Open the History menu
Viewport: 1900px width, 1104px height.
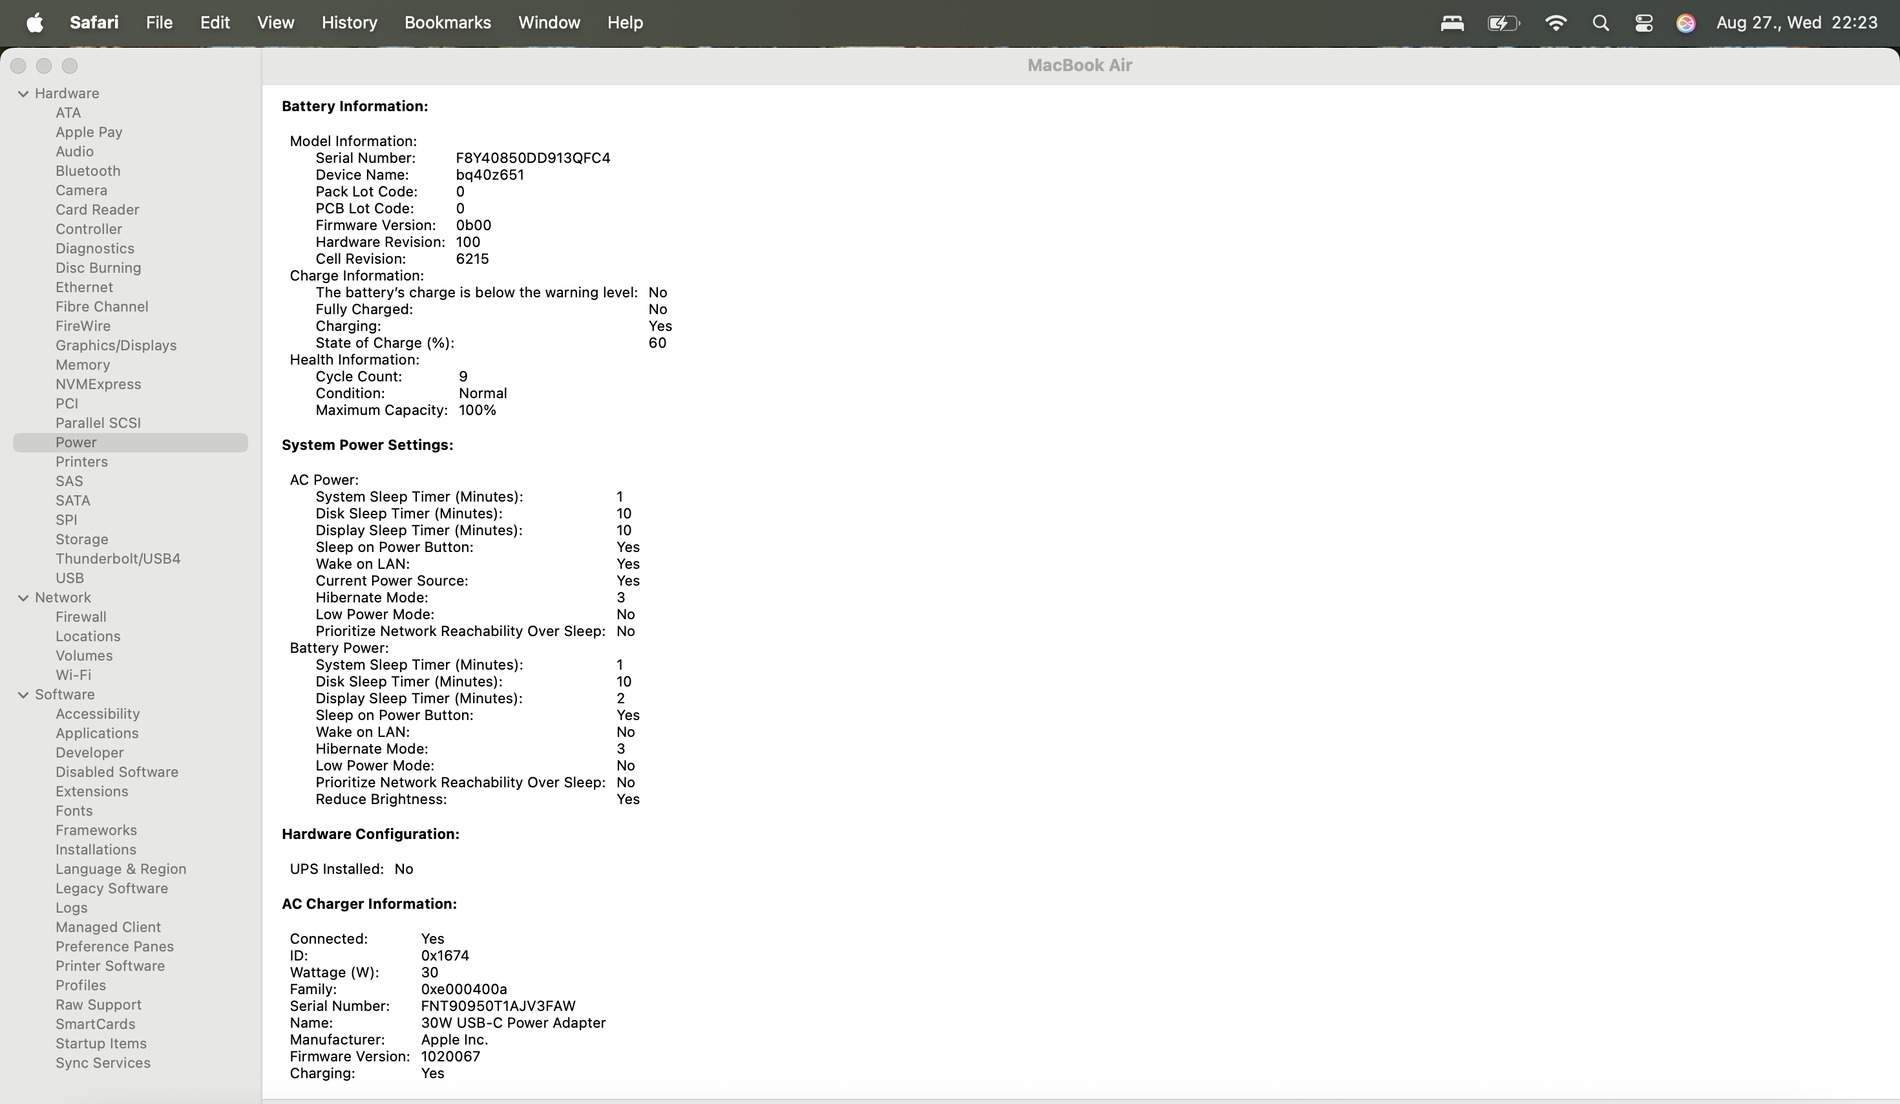(x=349, y=22)
